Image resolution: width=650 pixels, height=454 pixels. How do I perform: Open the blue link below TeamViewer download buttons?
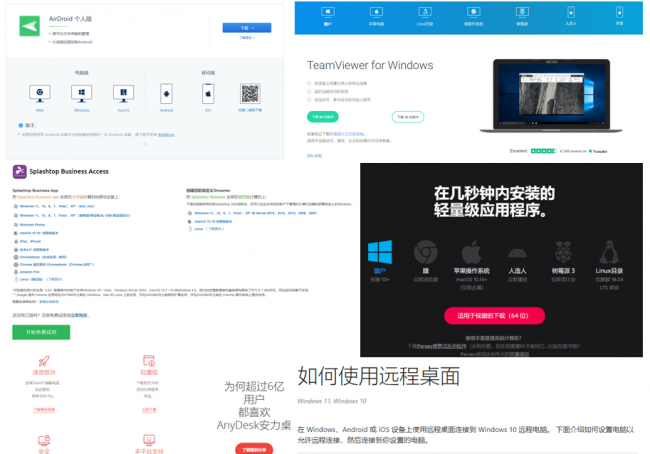click(x=349, y=134)
